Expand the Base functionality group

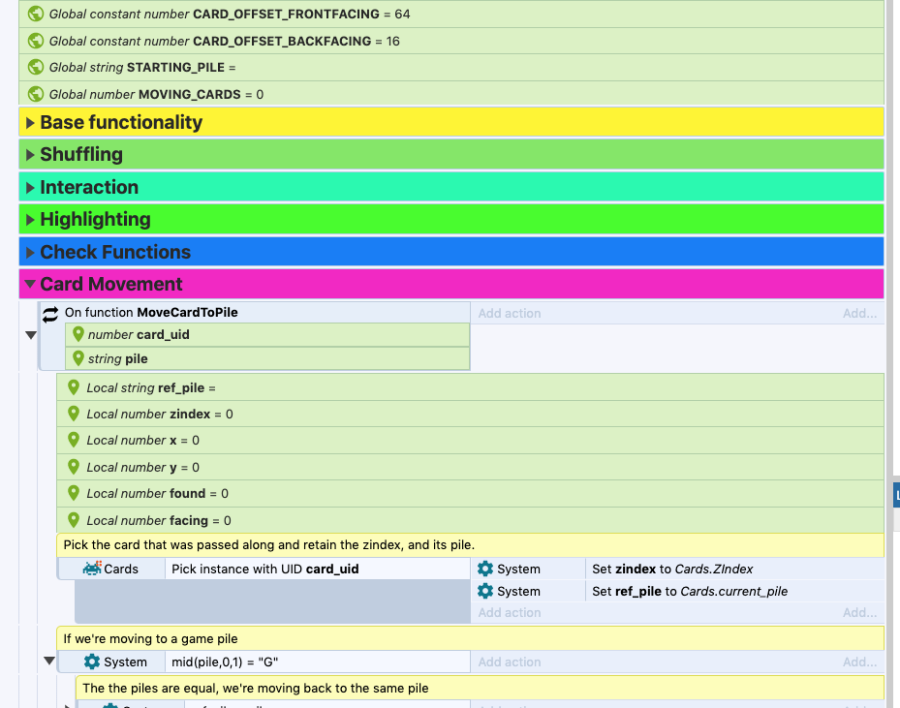[30, 123]
